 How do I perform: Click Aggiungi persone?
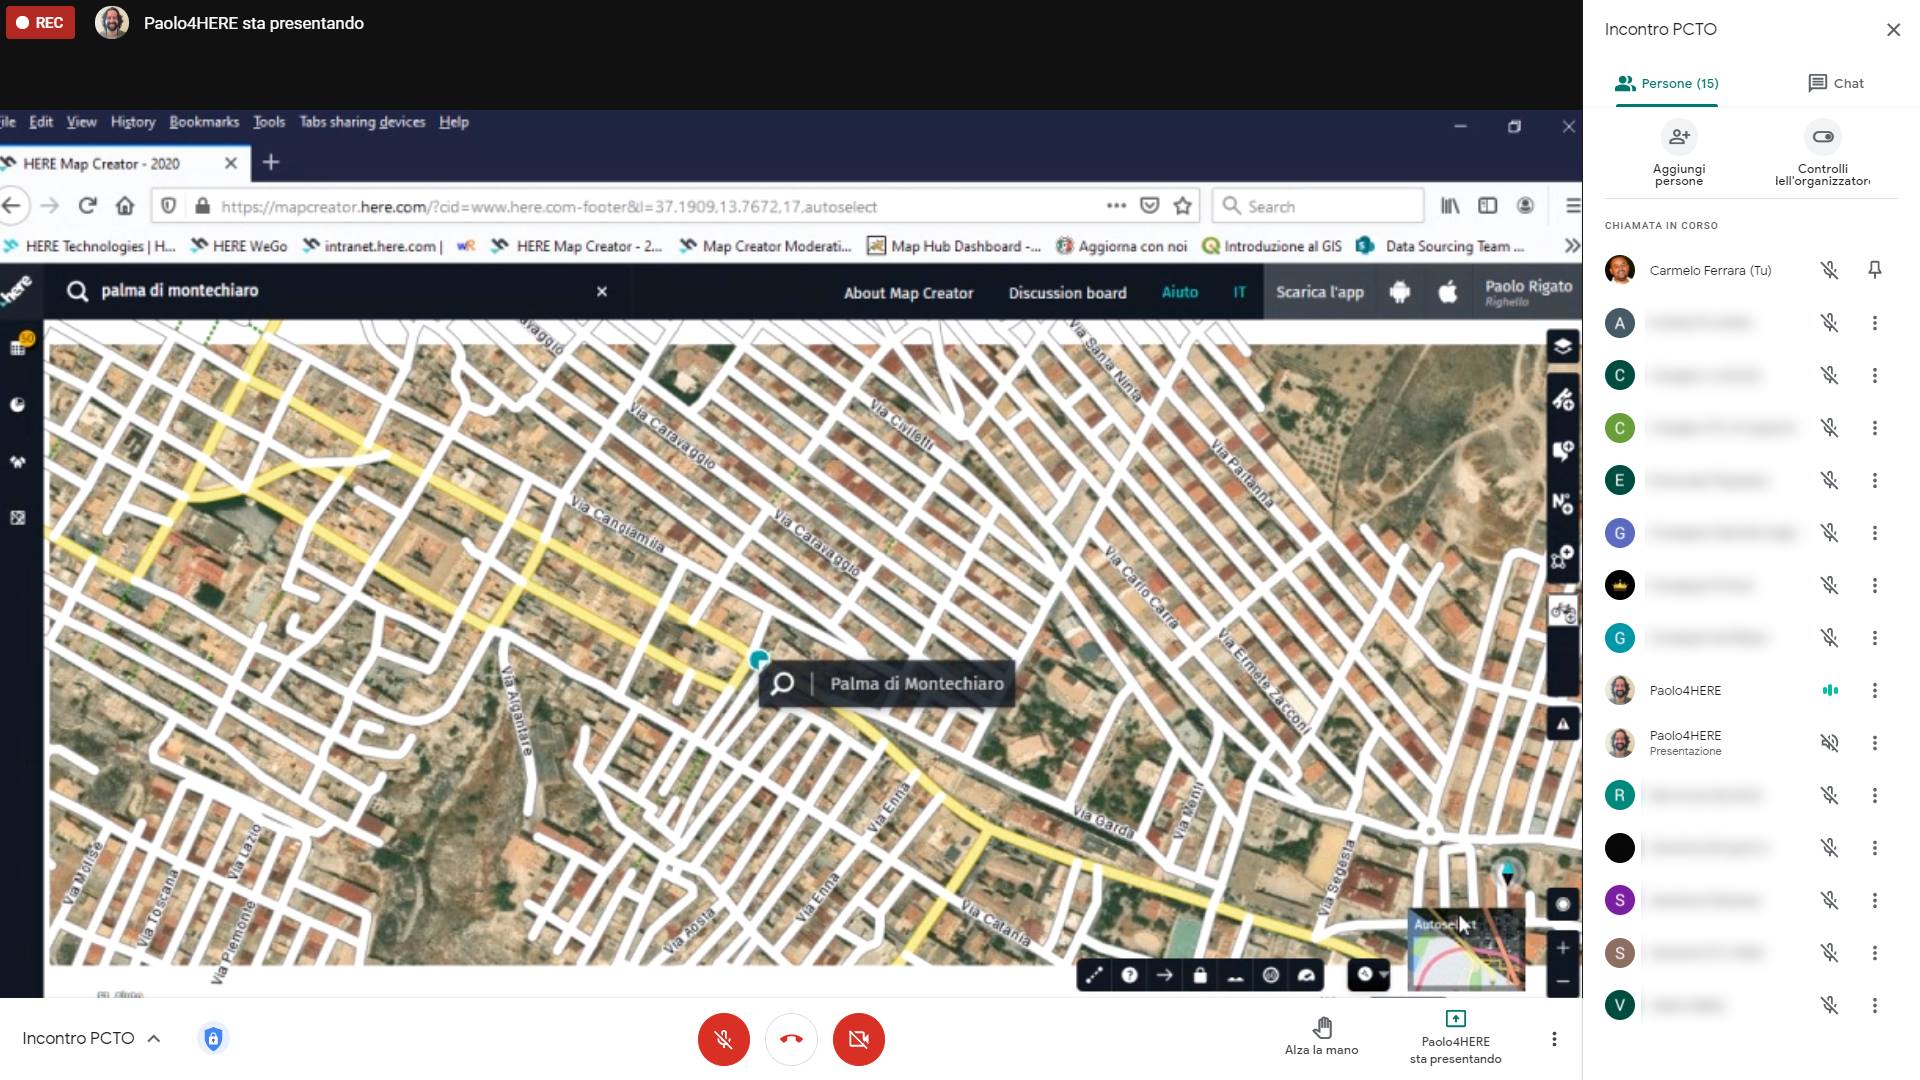tap(1679, 154)
